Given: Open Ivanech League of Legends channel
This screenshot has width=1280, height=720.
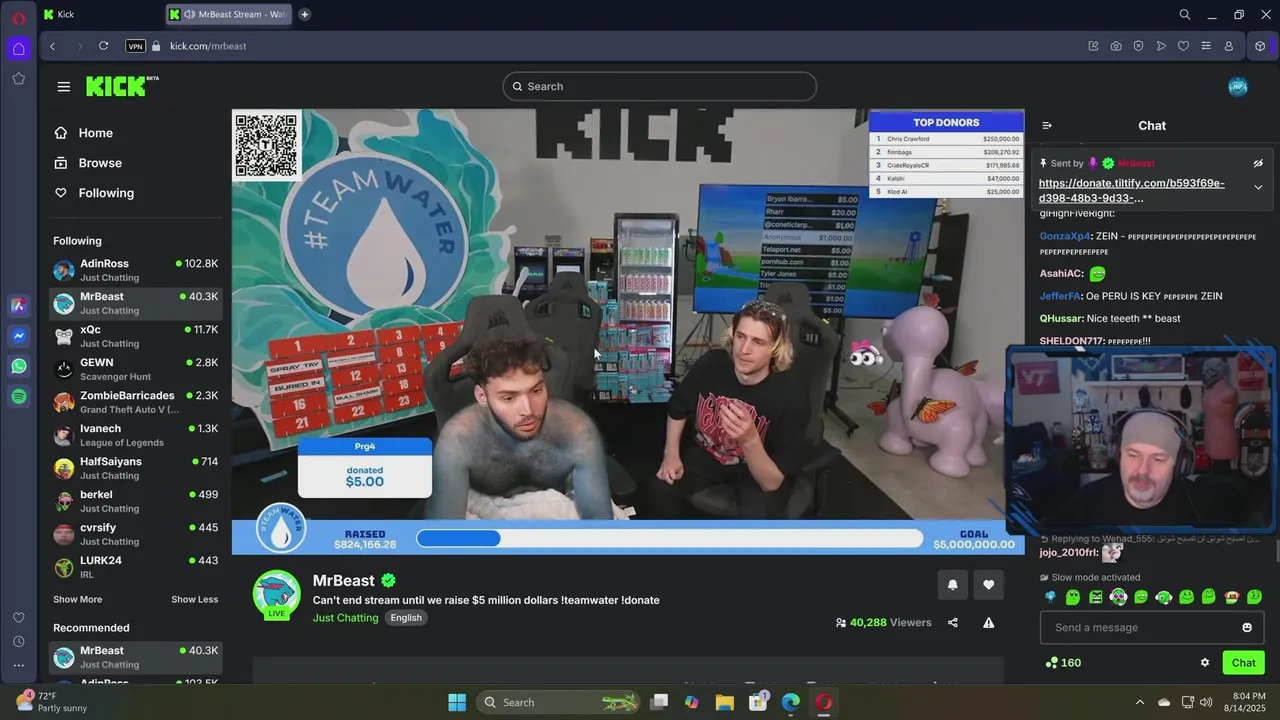Looking at the screenshot, I should pyautogui.click(x=136, y=435).
